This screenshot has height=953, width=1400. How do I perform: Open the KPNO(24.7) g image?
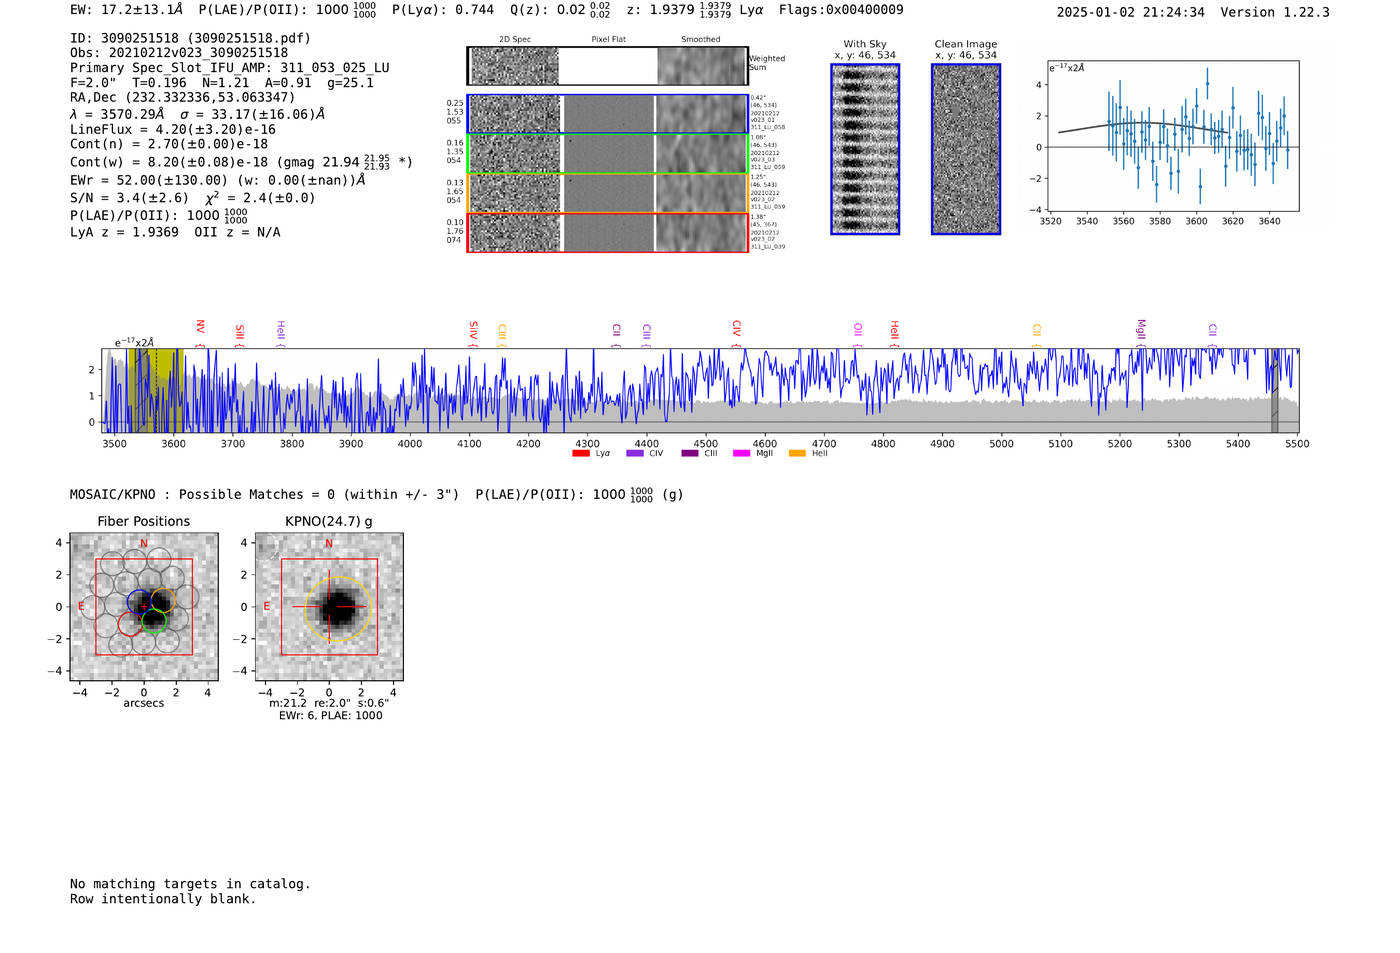point(329,607)
